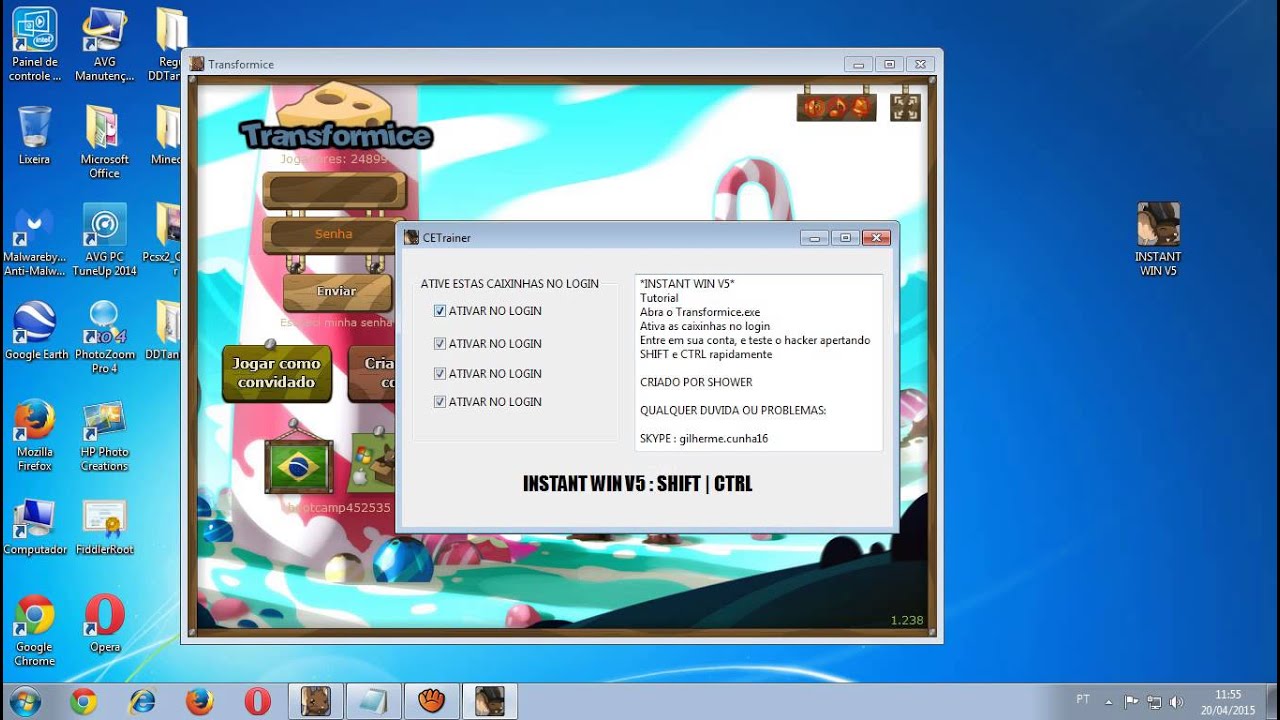The height and width of the screenshot is (720, 1280).
Task: Show hidden system tray icons
Action: (x=1110, y=701)
